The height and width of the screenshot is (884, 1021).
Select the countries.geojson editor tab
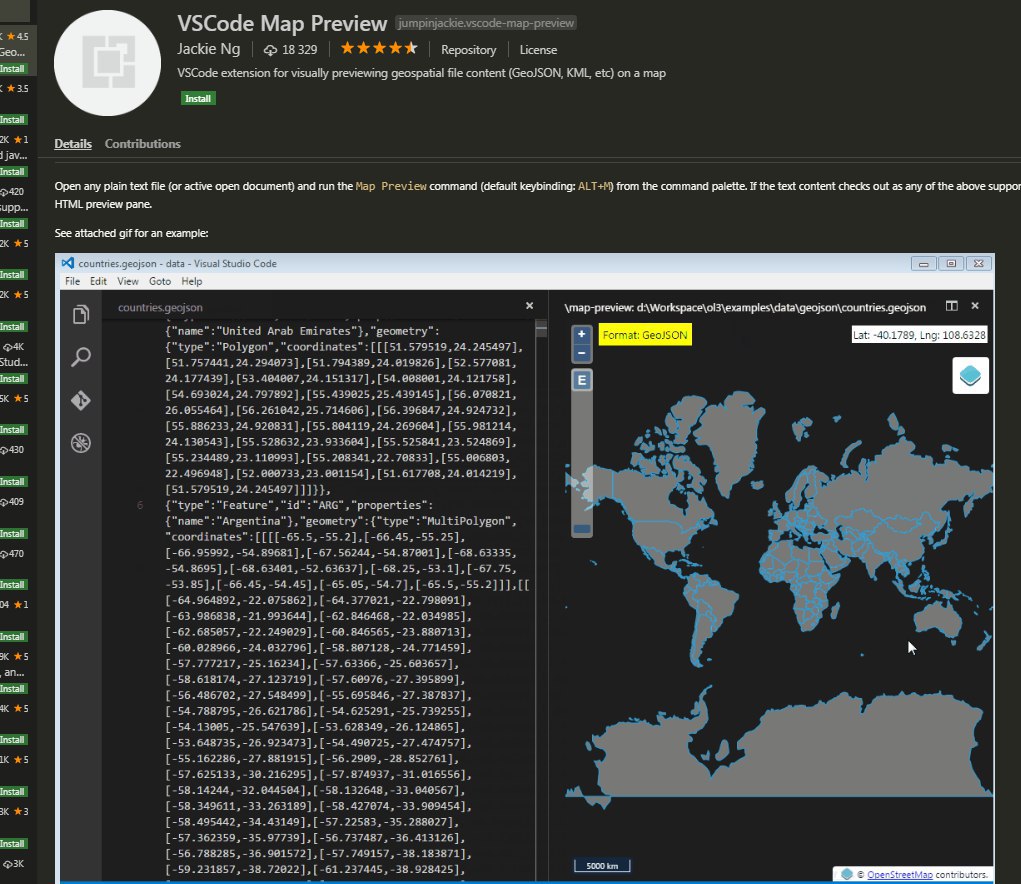click(160, 307)
